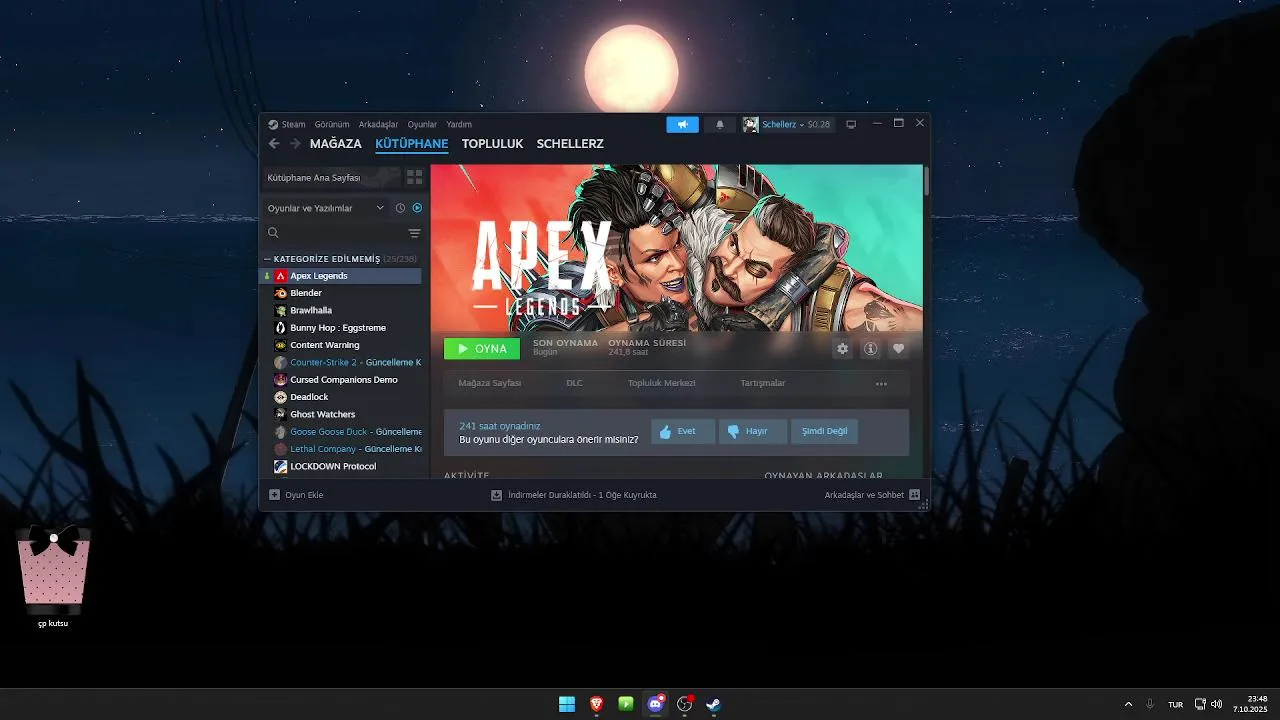Click the library search magnifier icon
The width and height of the screenshot is (1280, 720).
(x=273, y=233)
